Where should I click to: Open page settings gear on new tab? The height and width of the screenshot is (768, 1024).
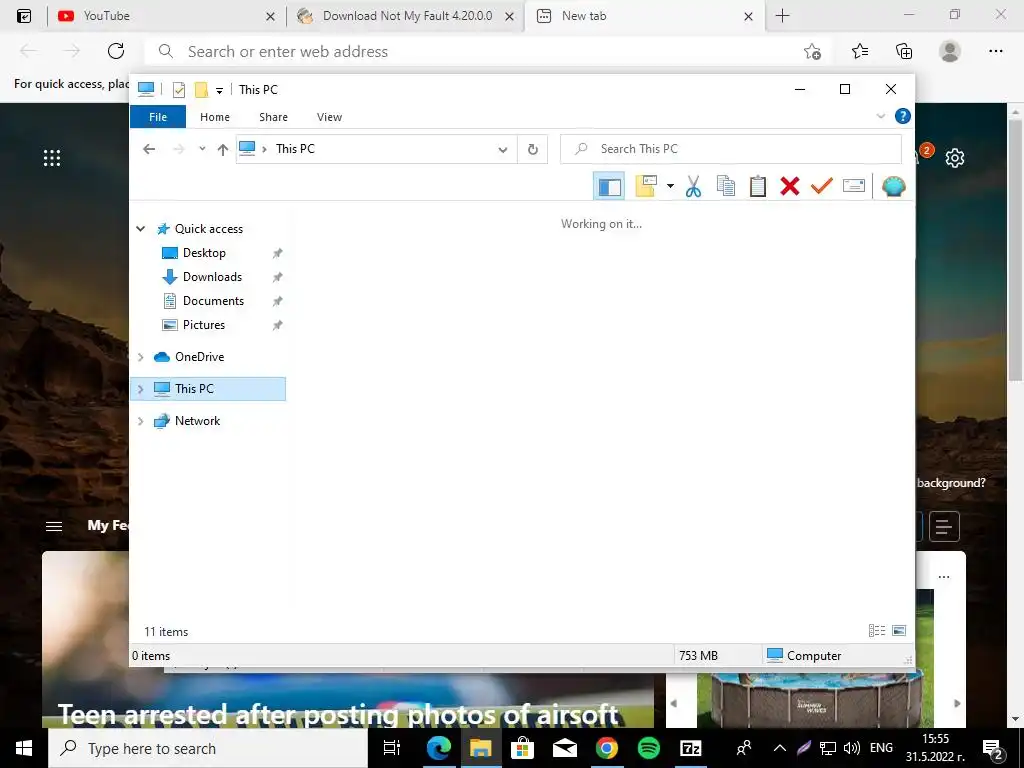pyautogui.click(x=955, y=157)
